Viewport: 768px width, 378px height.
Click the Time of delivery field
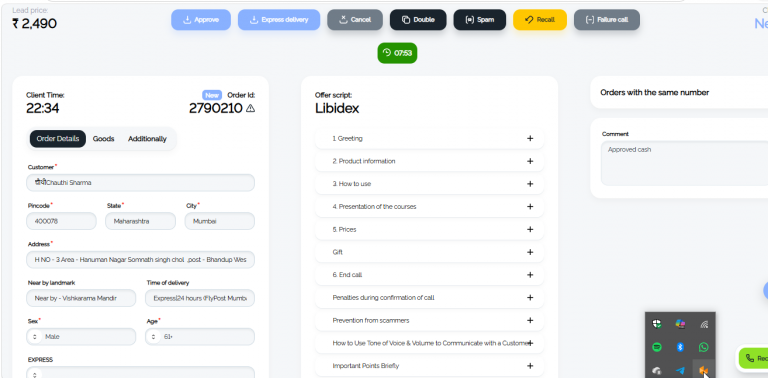[200, 298]
